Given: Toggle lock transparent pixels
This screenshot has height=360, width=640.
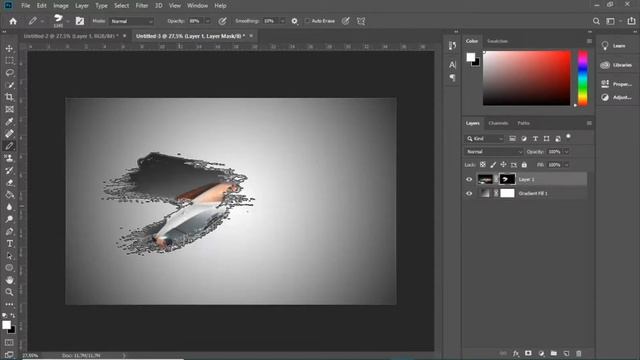Looking at the screenshot, I should pyautogui.click(x=483, y=165).
